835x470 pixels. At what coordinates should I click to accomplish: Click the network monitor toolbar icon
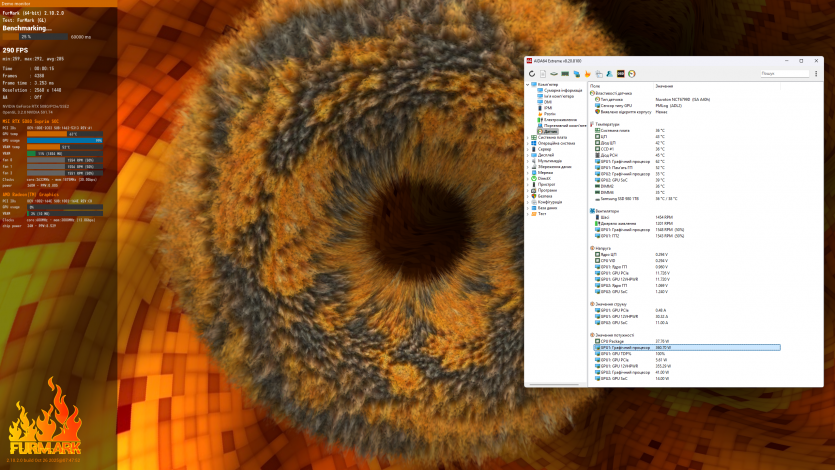tap(576, 73)
